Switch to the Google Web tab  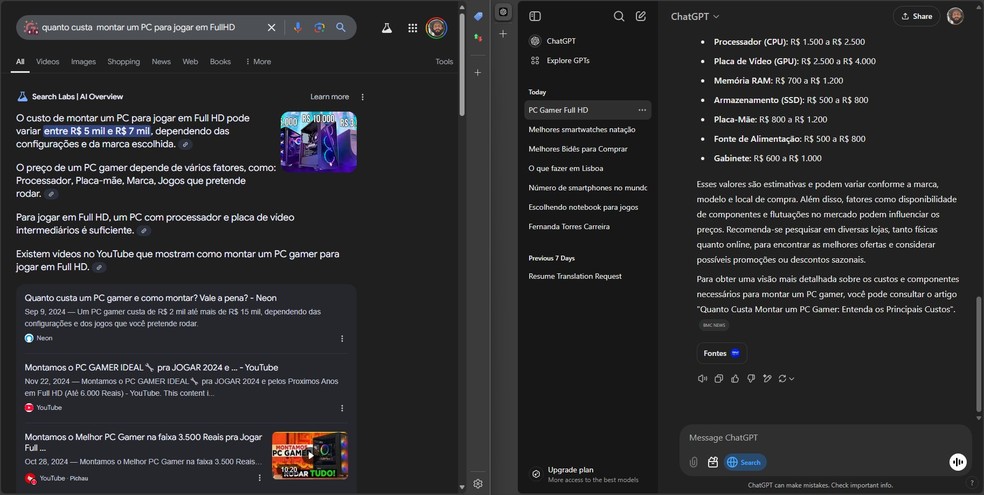click(190, 61)
